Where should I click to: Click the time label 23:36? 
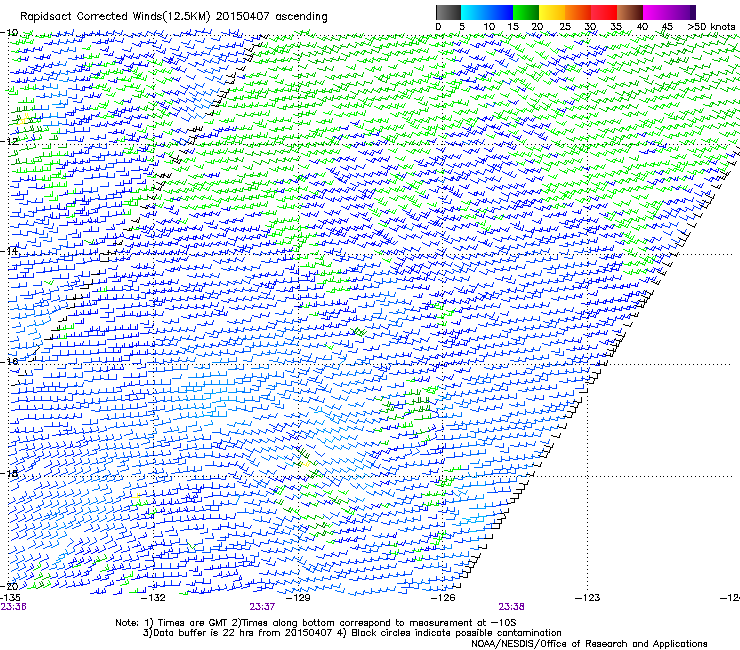[13, 607]
